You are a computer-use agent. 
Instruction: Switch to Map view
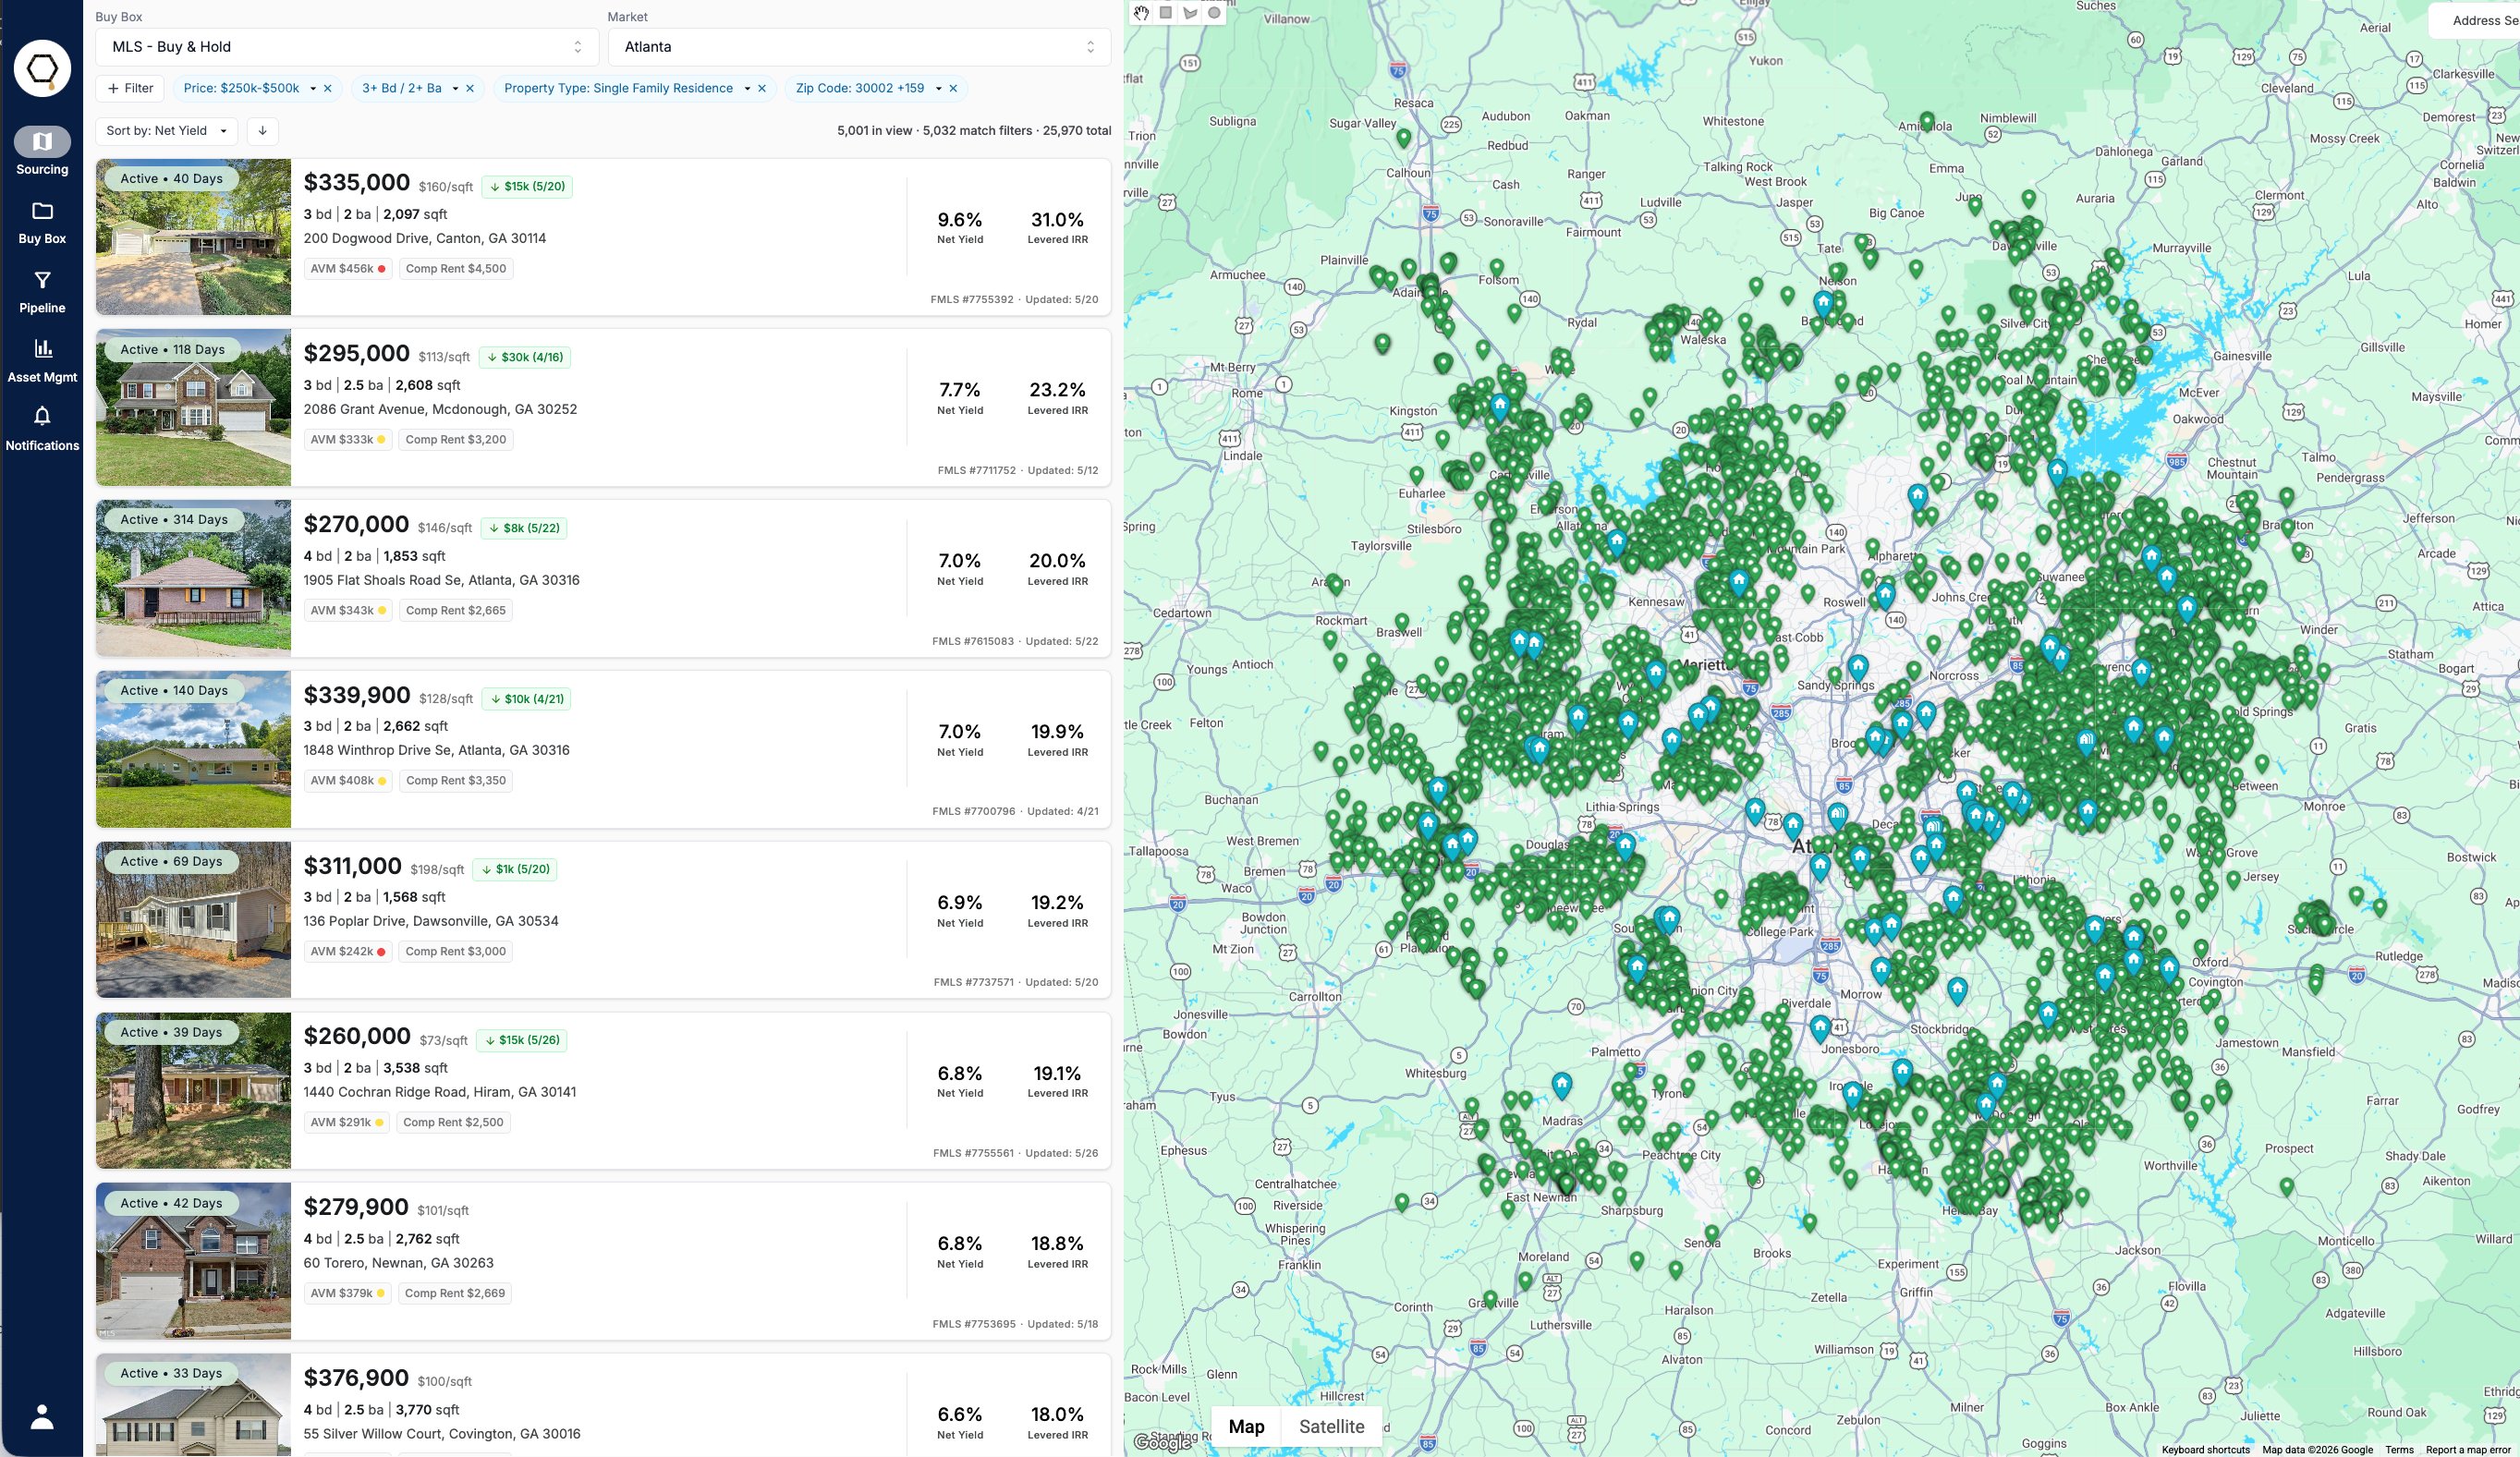[1246, 1426]
